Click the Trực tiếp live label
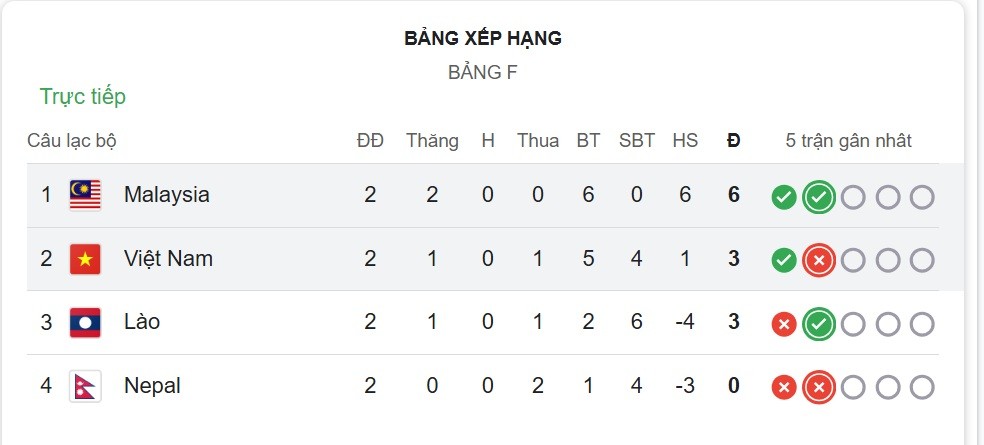This screenshot has width=984, height=445. coord(83,97)
